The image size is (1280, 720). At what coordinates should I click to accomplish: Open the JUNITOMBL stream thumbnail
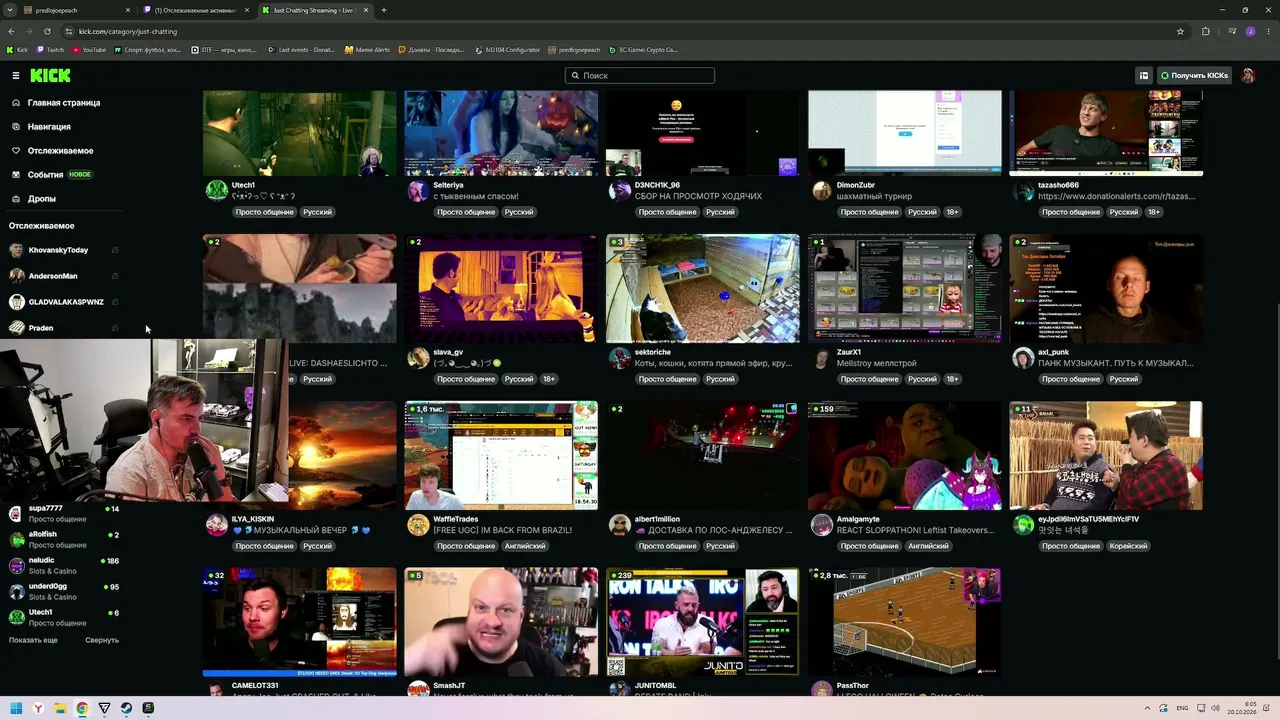[702, 622]
